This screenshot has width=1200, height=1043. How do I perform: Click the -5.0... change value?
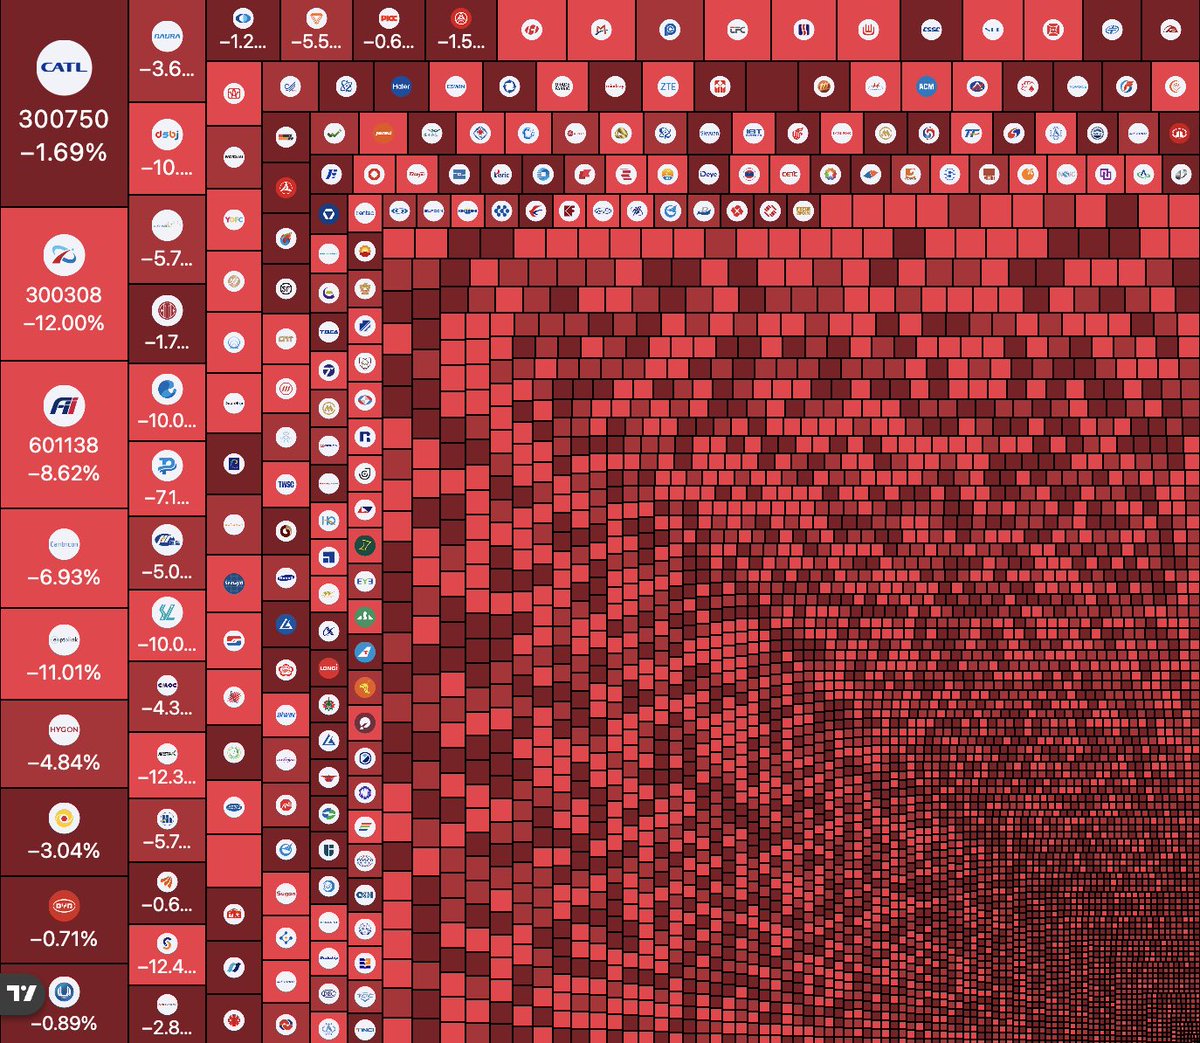(x=167, y=572)
